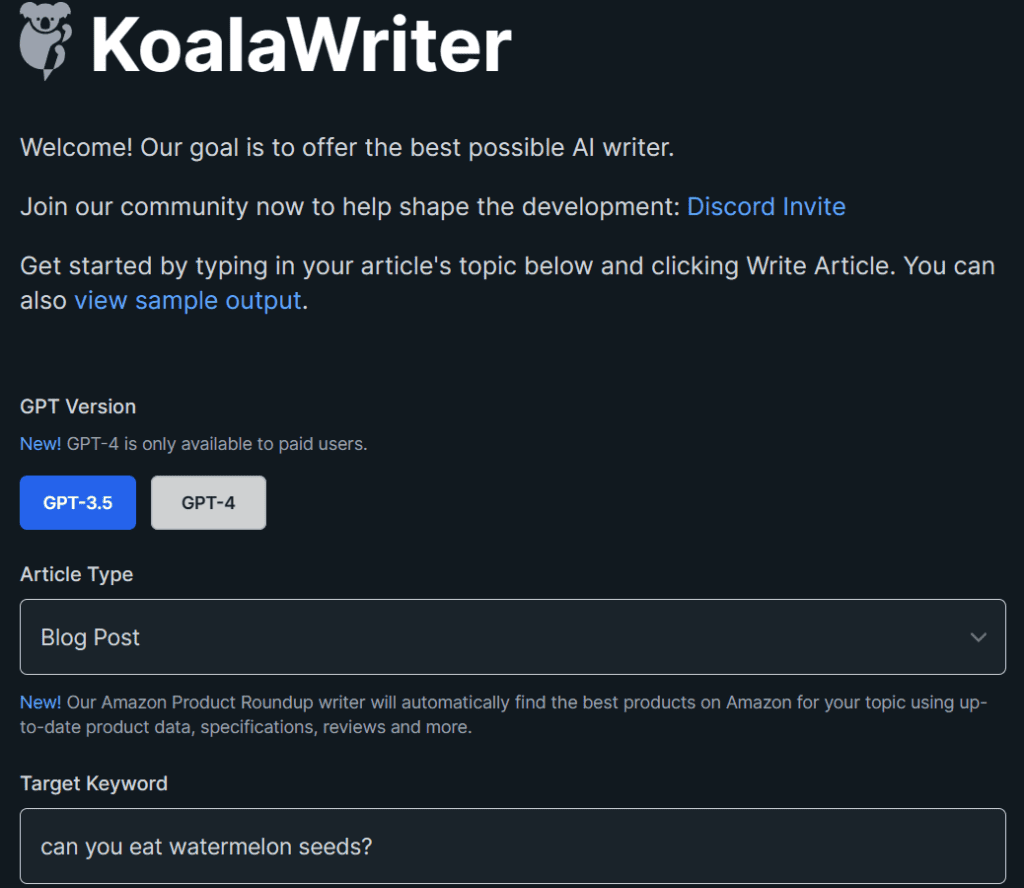The image size is (1024, 888).
Task: Click the GPT Version section label
Action: (x=78, y=406)
